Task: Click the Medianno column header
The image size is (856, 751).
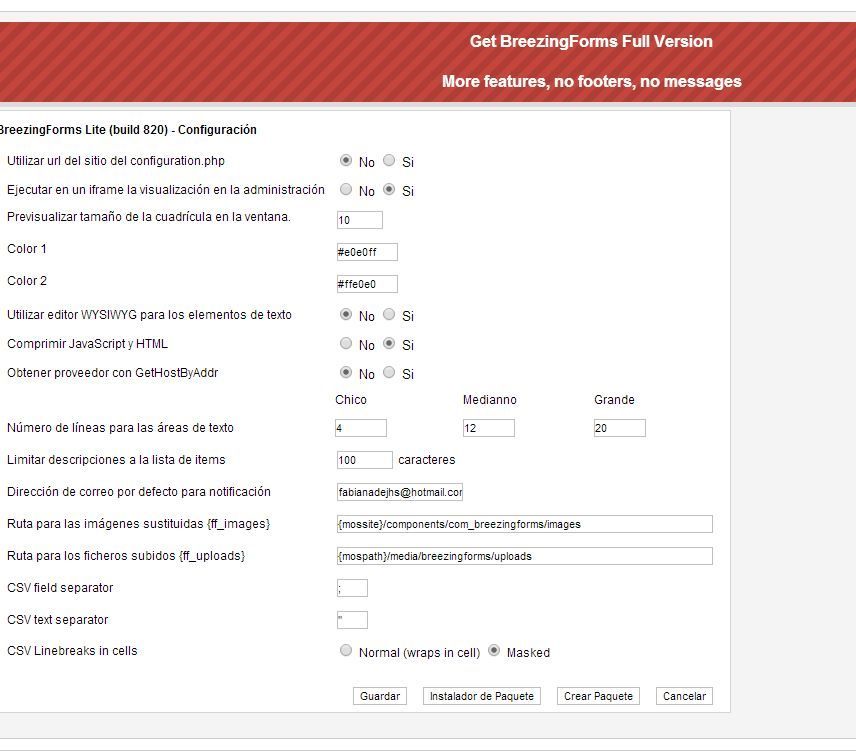Action: pyautogui.click(x=490, y=400)
